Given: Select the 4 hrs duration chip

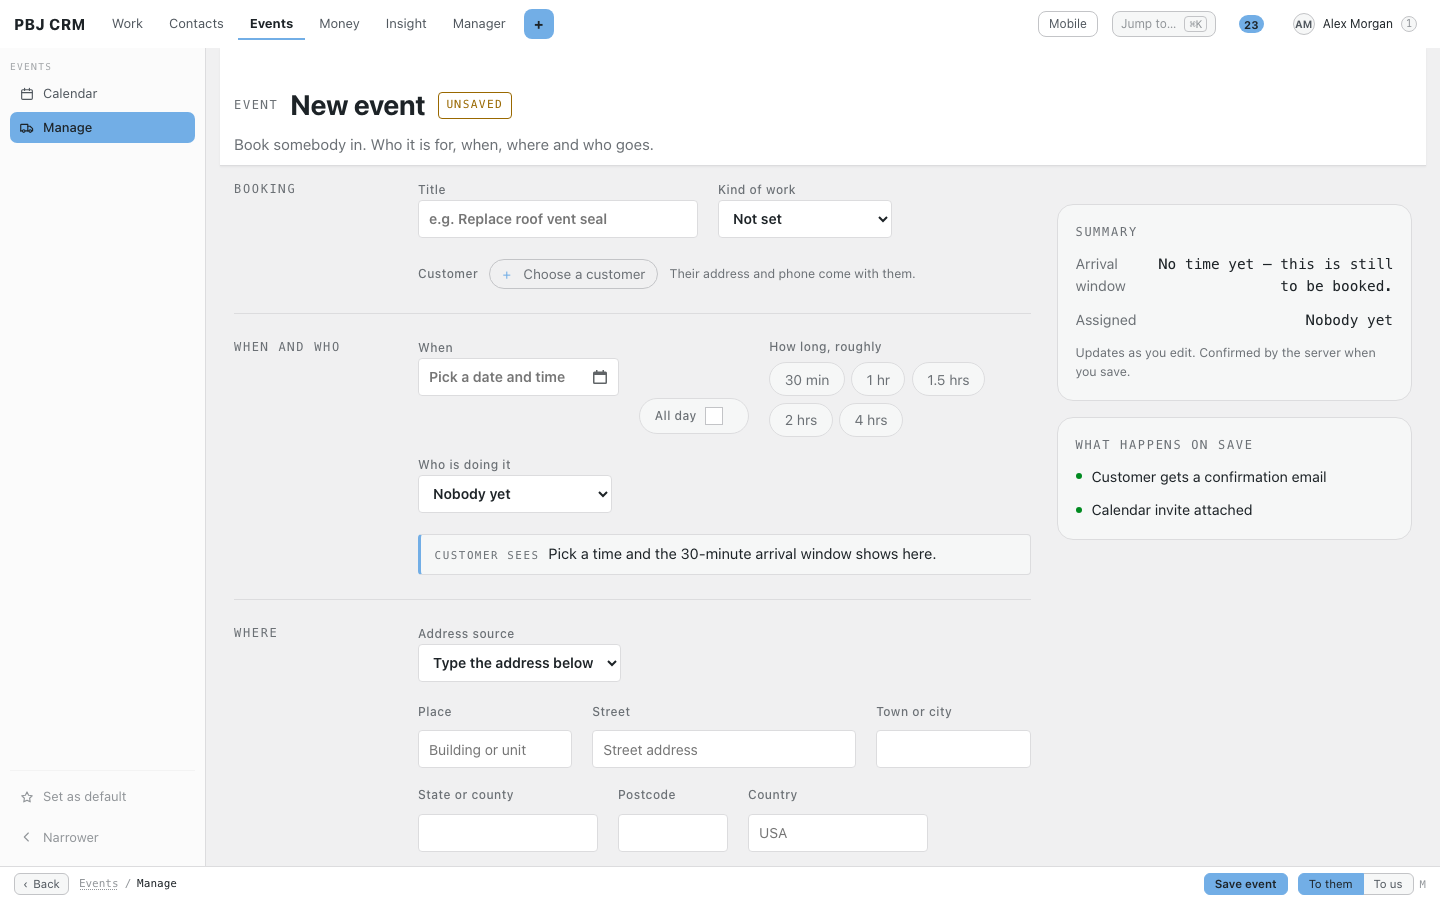Looking at the screenshot, I should pyautogui.click(x=871, y=420).
